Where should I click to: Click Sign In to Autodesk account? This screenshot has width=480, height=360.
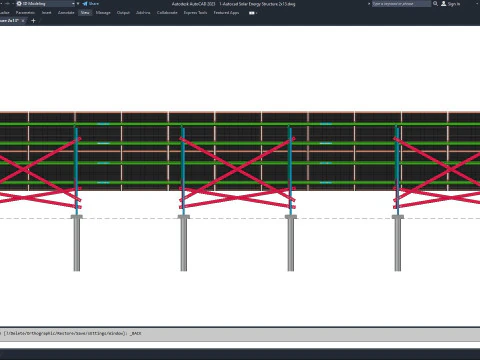click(451, 4)
